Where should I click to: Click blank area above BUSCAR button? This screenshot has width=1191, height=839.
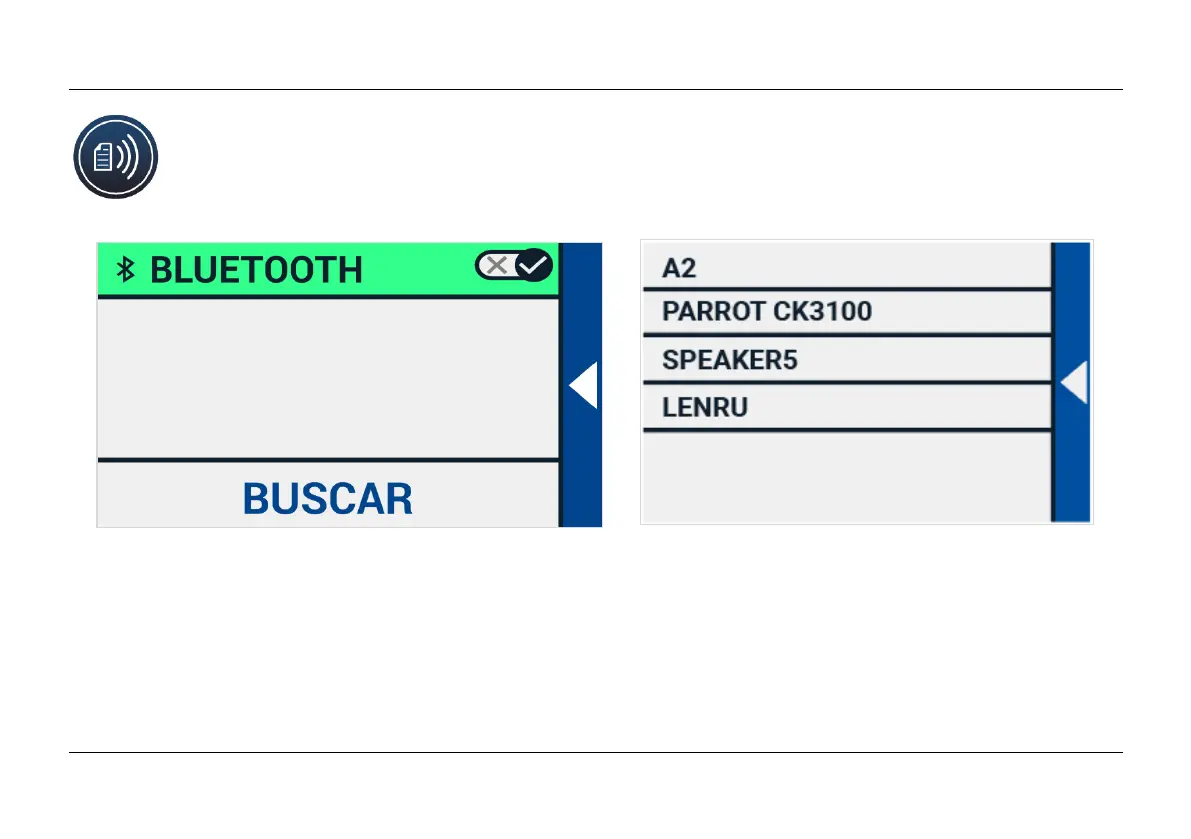pos(327,378)
